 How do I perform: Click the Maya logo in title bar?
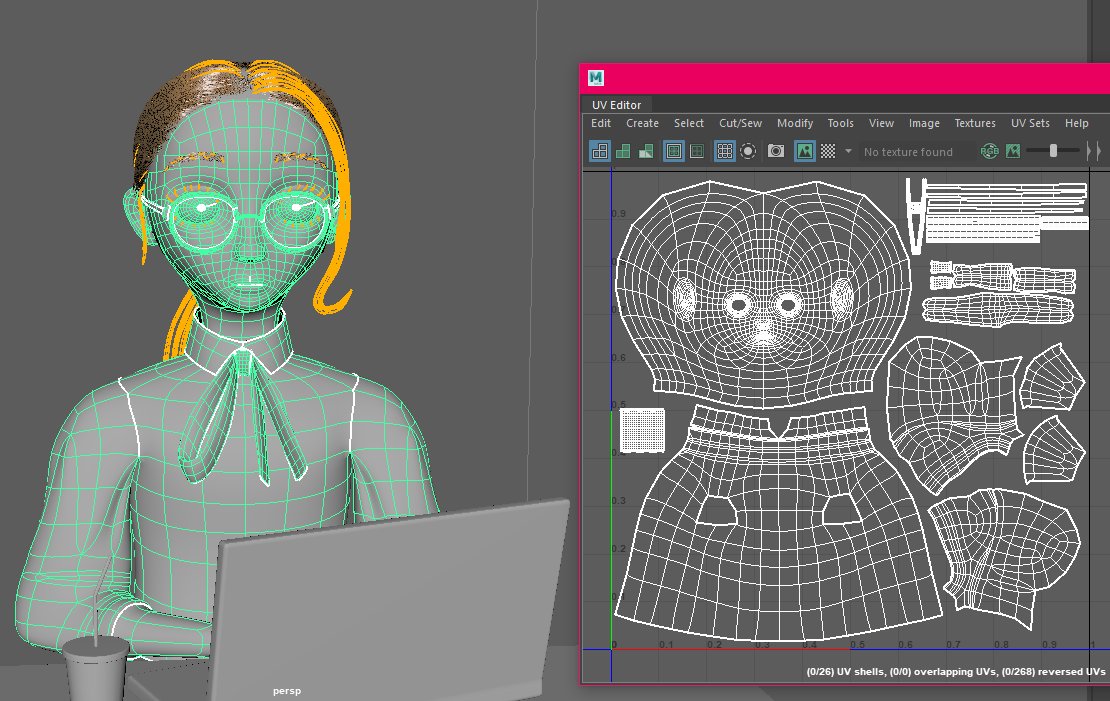click(596, 78)
